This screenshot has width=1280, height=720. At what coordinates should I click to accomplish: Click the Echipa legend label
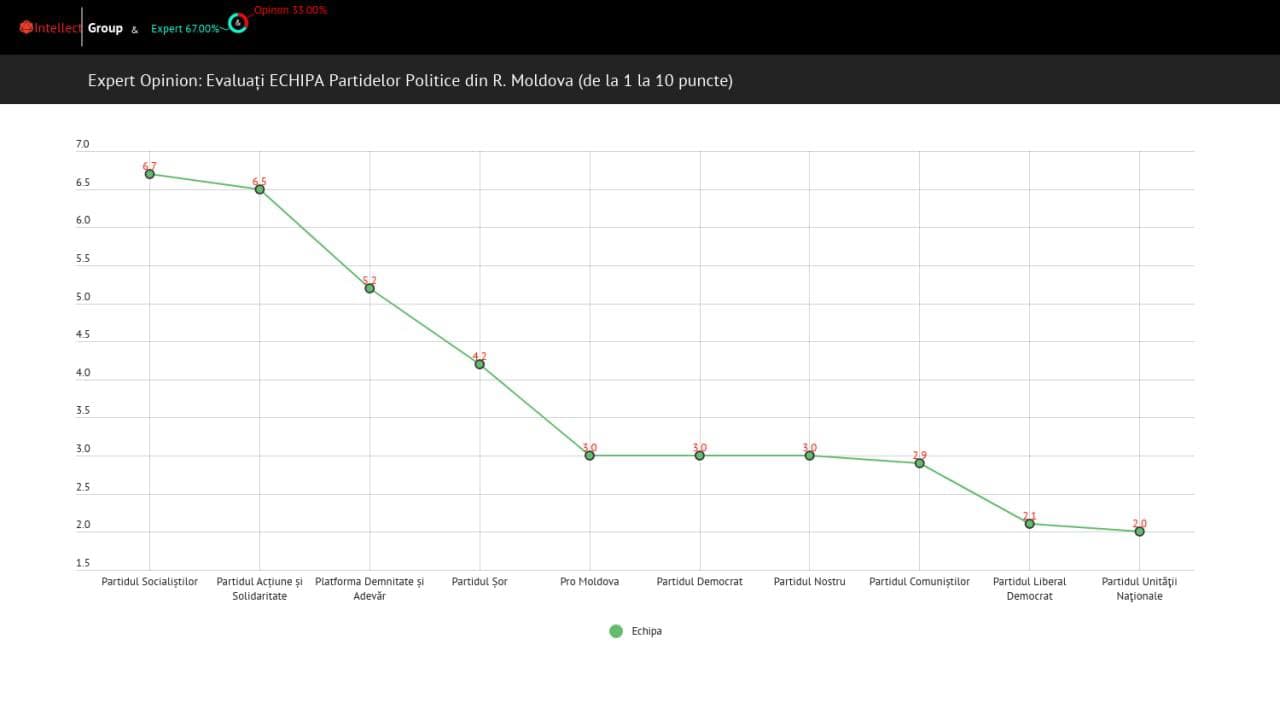(647, 631)
